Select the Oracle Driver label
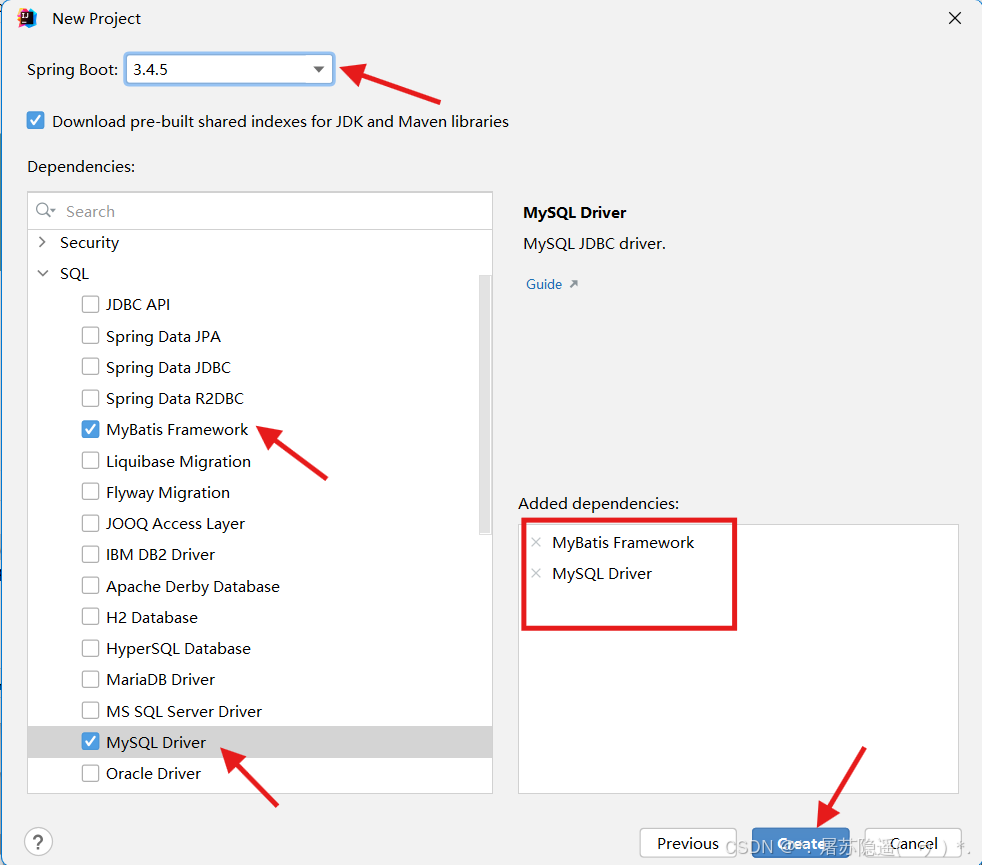This screenshot has width=982, height=865. point(153,774)
